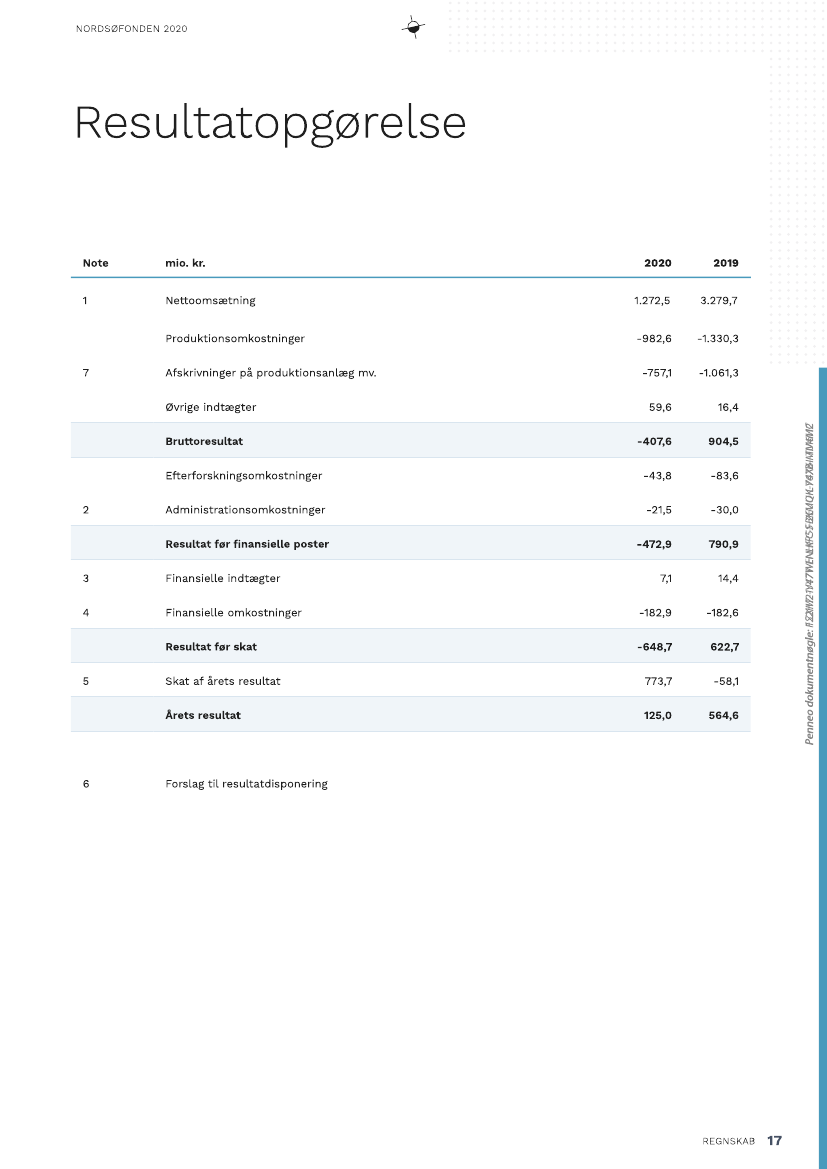
Task: Click the Finansielle omkostninger row label
Action: tap(233, 612)
